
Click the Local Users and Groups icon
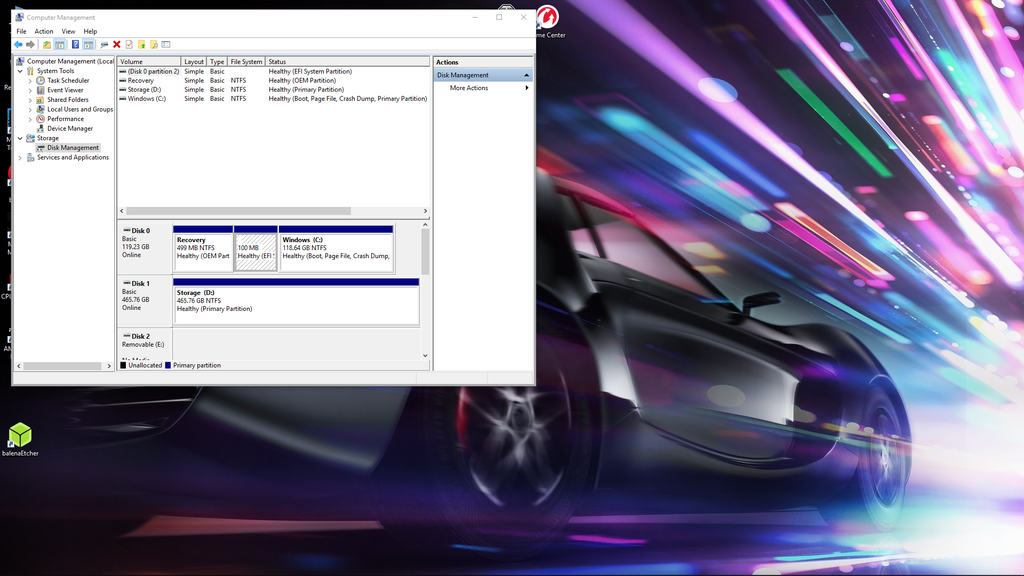40,109
